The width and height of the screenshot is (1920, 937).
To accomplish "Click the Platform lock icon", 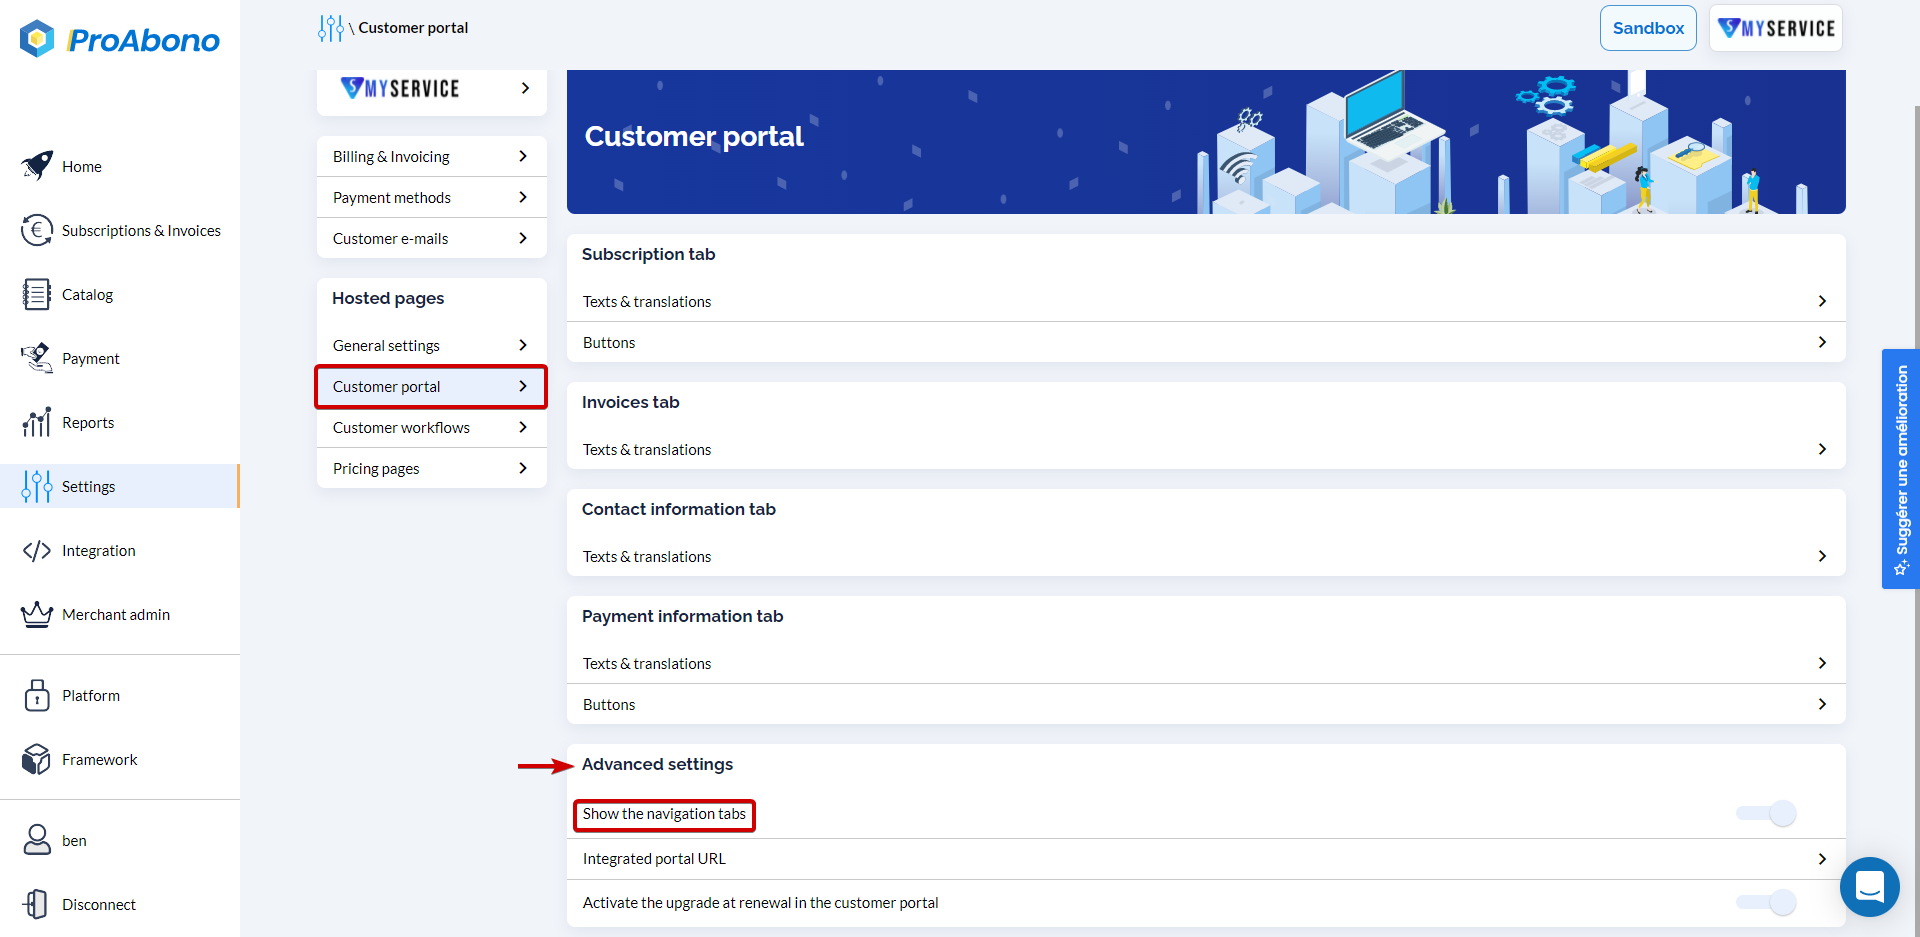I will coord(37,695).
